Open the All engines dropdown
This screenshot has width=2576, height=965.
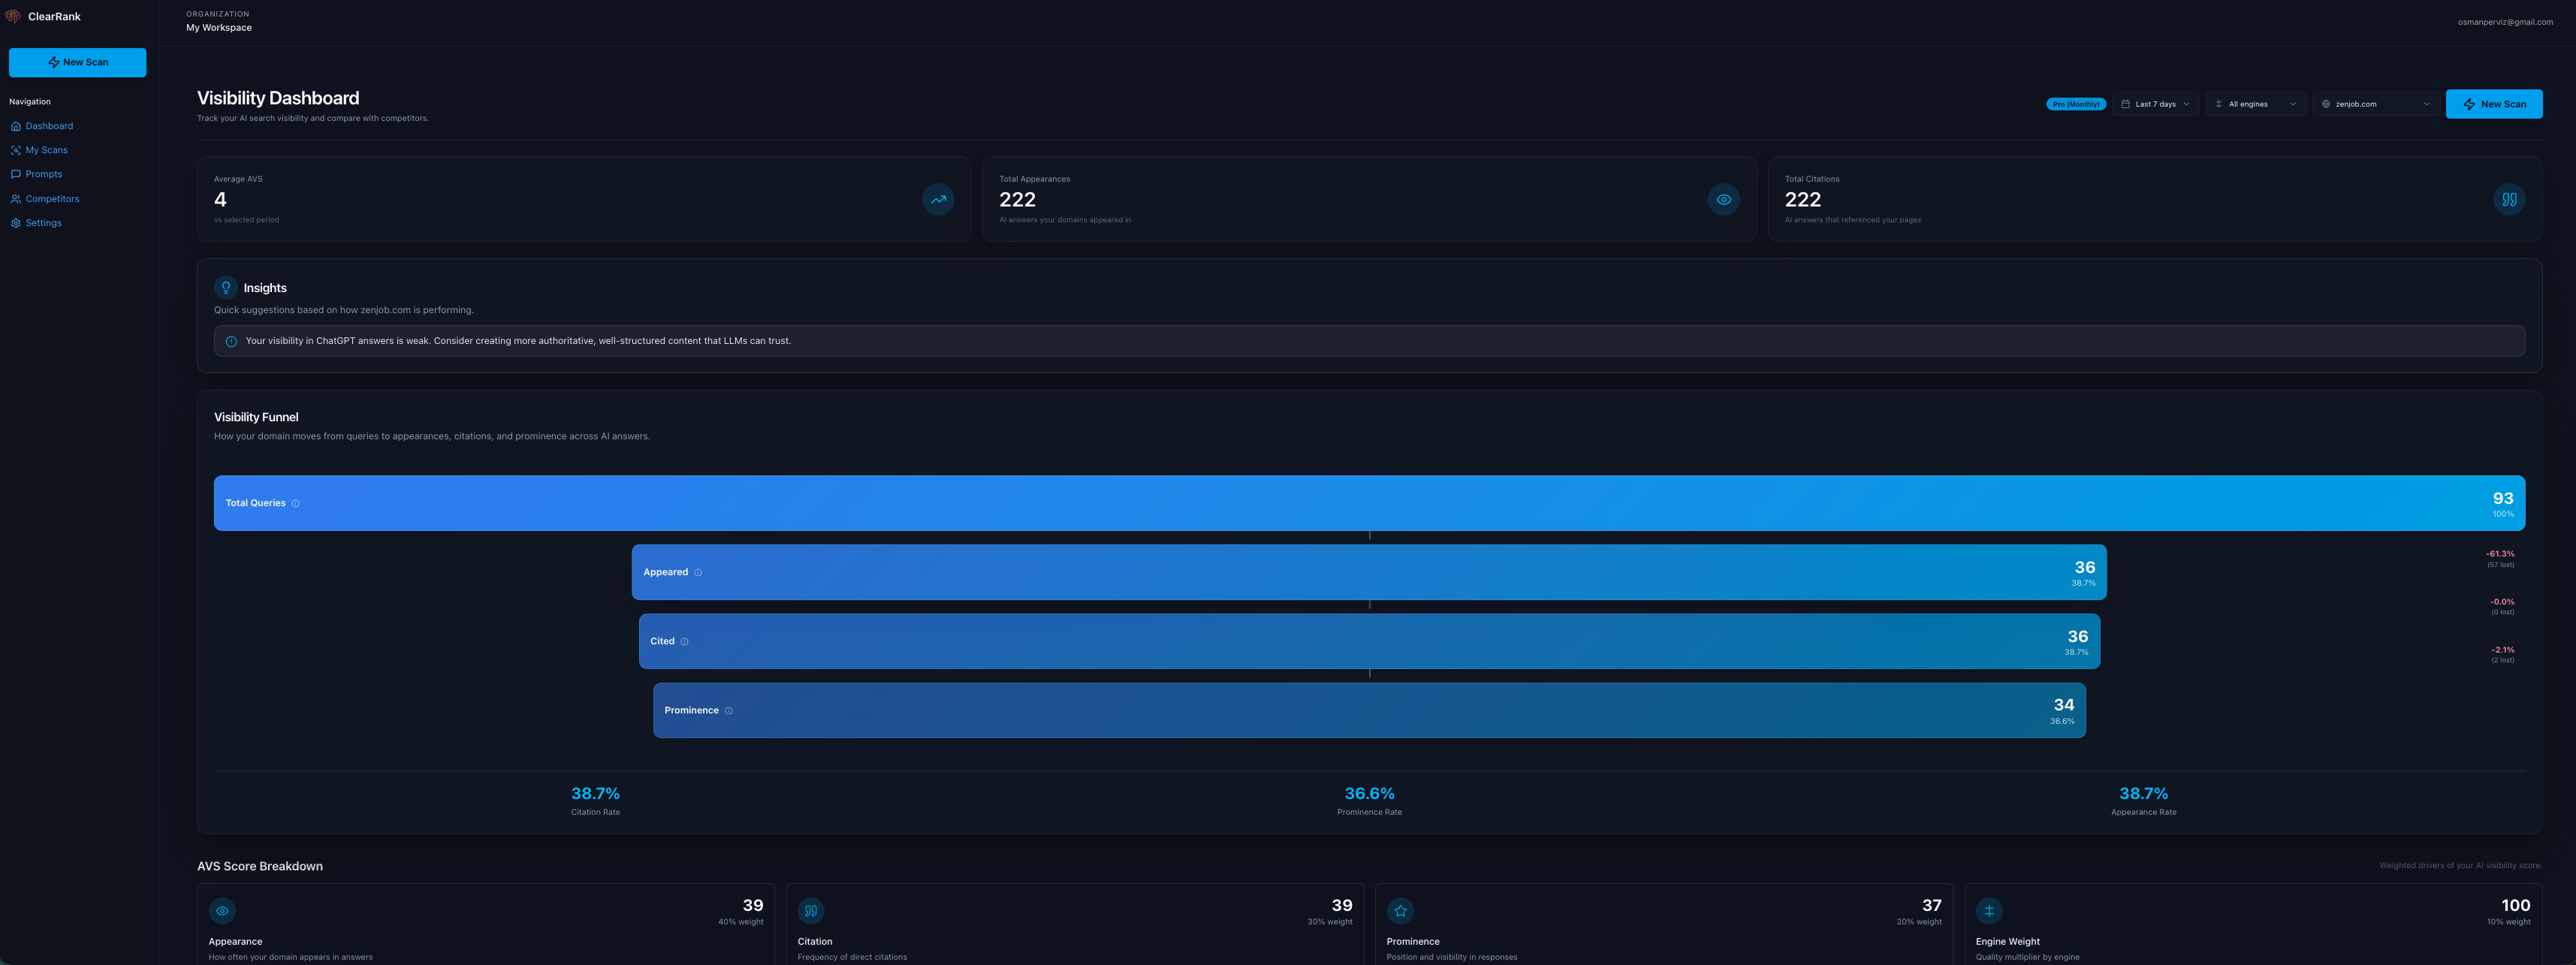tap(2255, 103)
